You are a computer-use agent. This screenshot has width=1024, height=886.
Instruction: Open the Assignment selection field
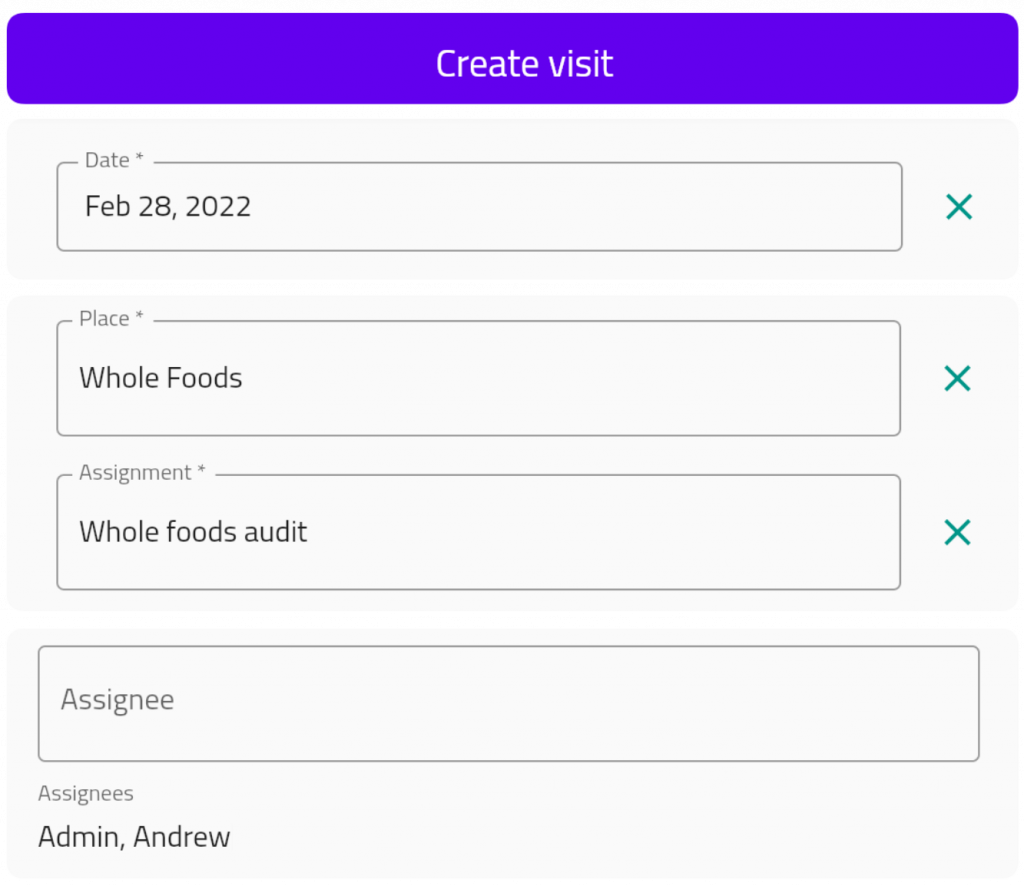[x=478, y=533]
